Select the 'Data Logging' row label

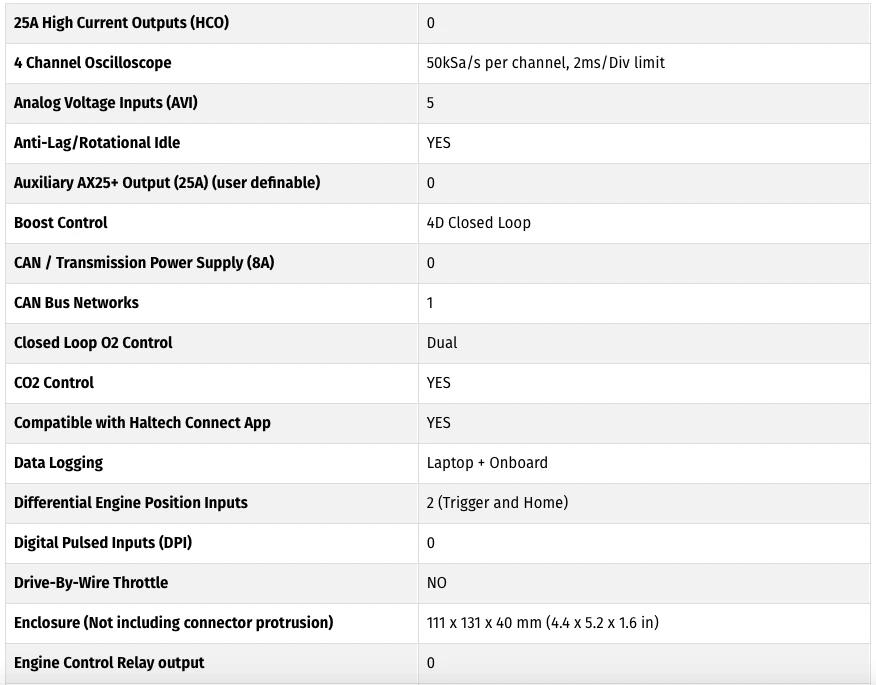[x=58, y=463]
